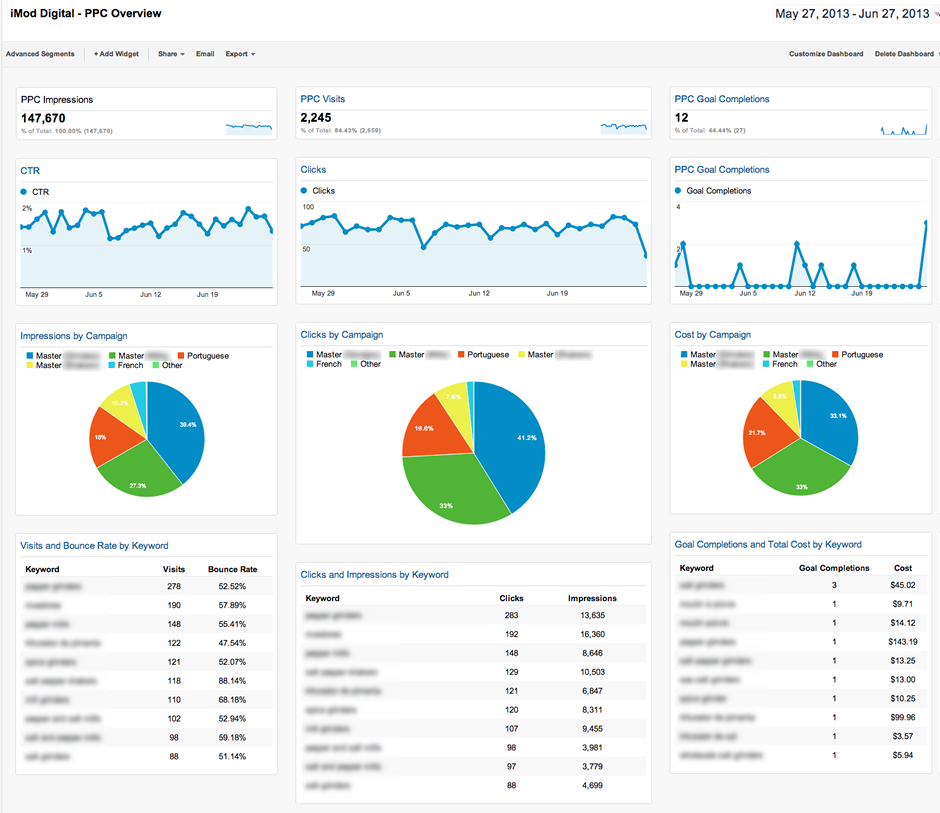Click the Other legend swatch in Clicks by Campaign
Viewport: 940px width, 813px height.
(354, 364)
